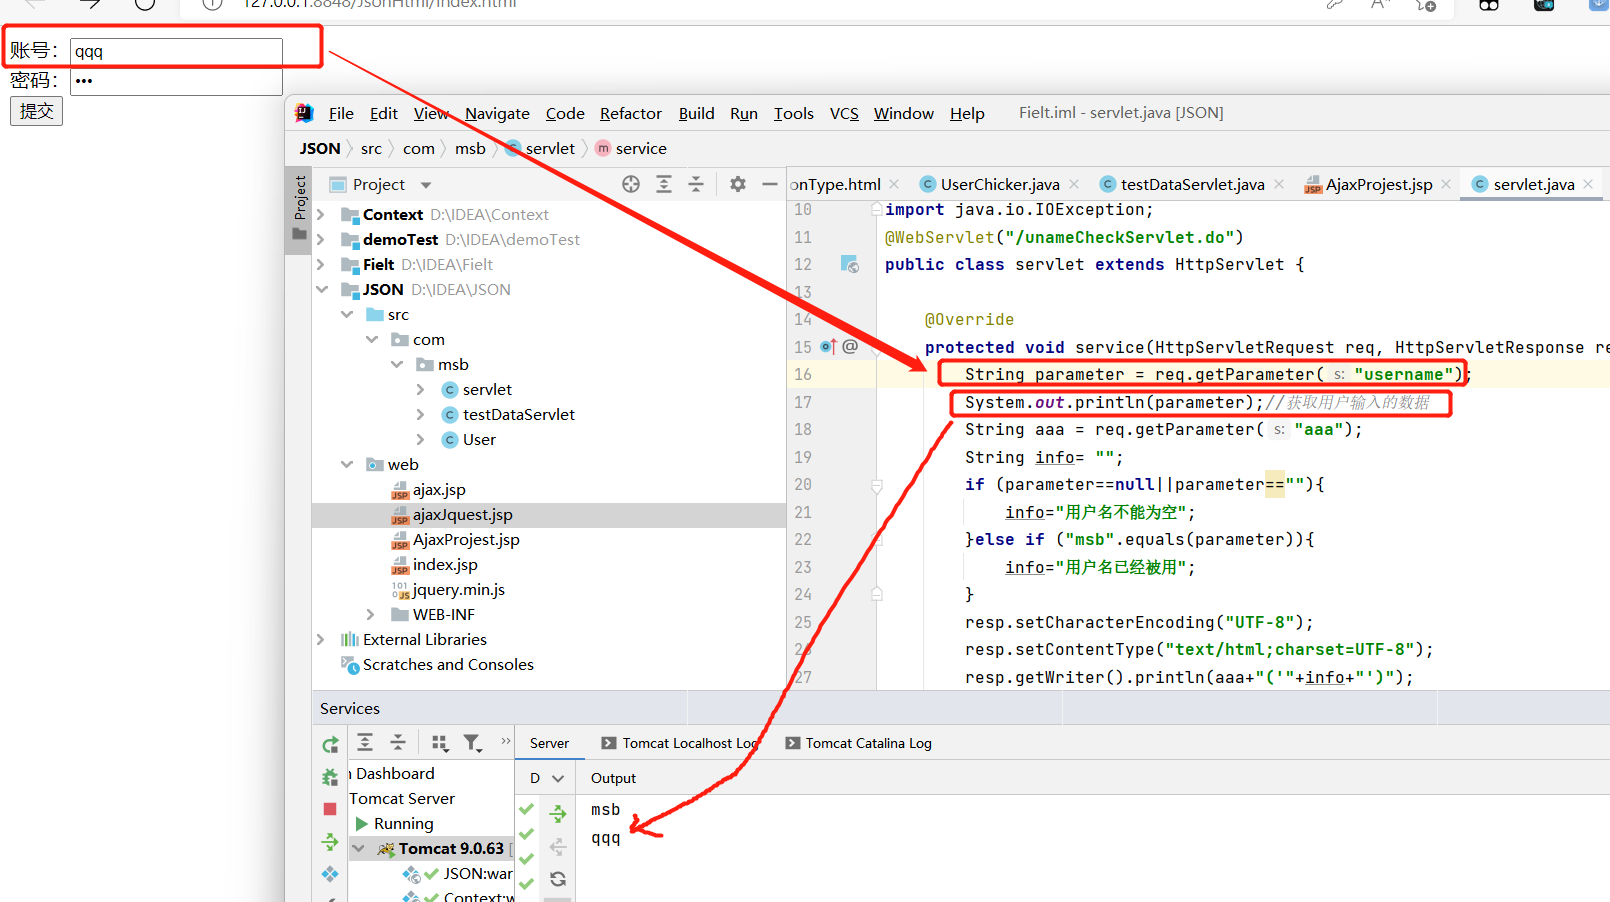This screenshot has width=1610, height=902.
Task: Switch to the AjaxProjest.jsp tab
Action: 1378,184
